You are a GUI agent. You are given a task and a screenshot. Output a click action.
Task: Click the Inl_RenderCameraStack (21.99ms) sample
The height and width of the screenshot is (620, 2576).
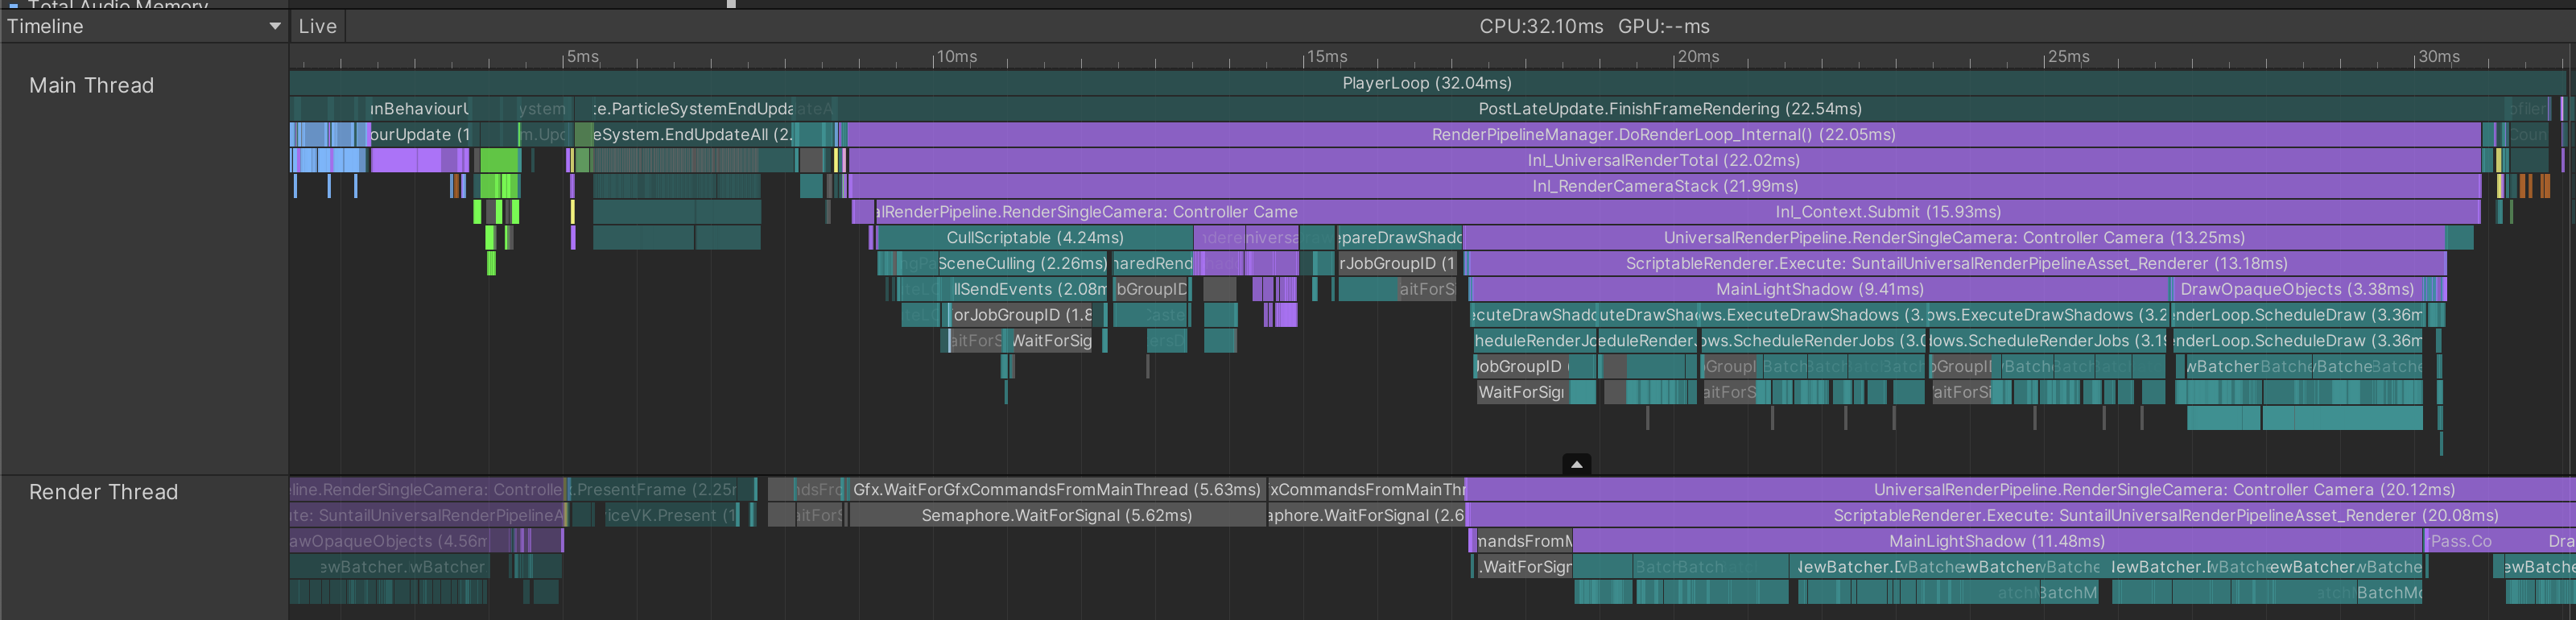click(1664, 187)
